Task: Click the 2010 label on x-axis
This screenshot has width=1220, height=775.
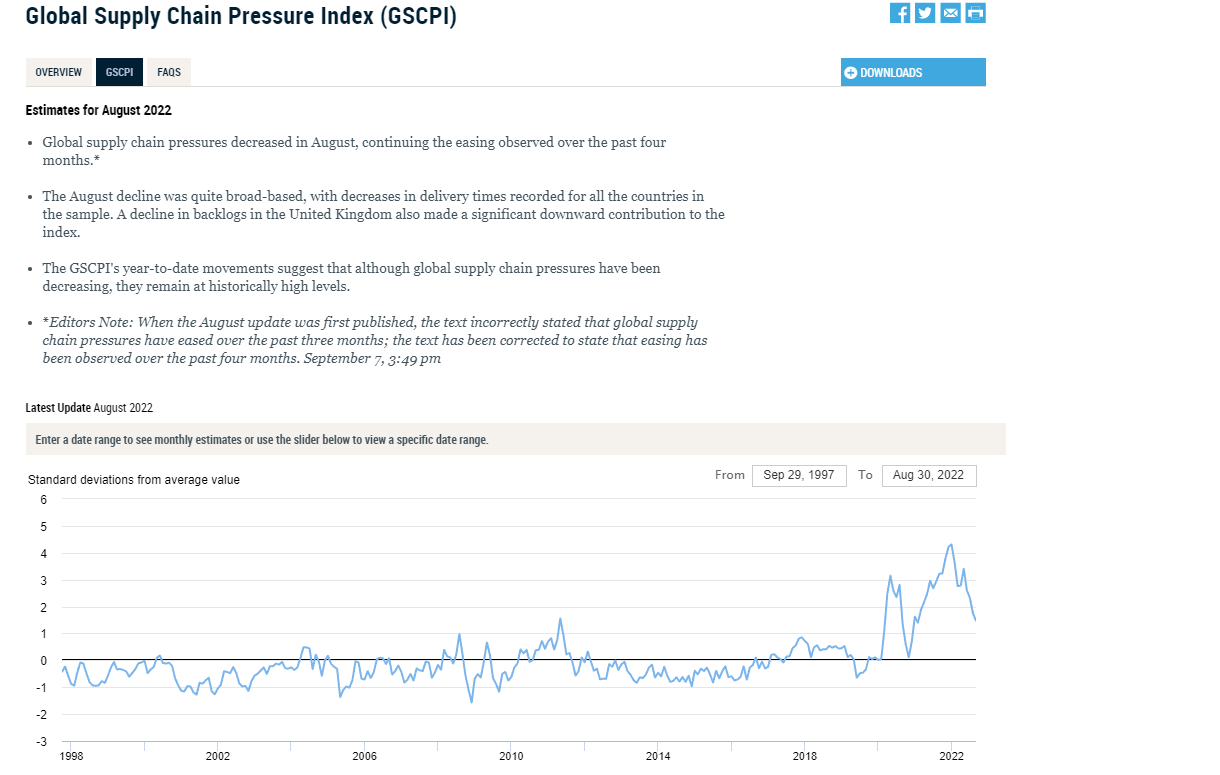Action: coord(511,756)
